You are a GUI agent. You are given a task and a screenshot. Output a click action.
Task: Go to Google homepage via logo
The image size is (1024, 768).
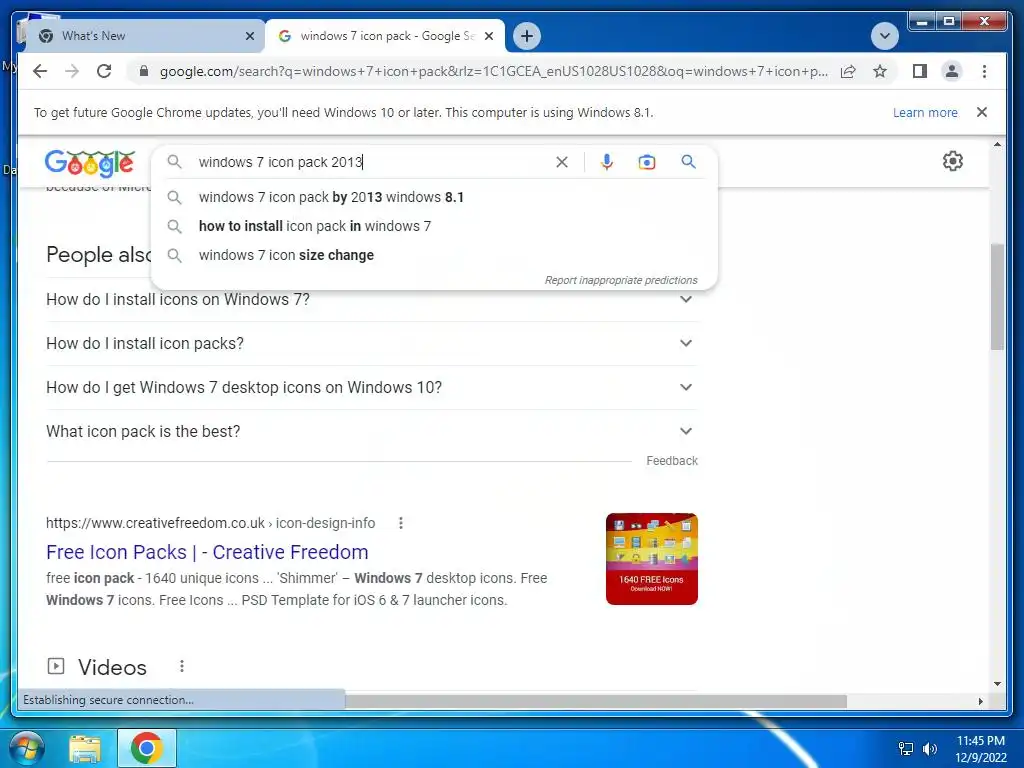pos(89,163)
